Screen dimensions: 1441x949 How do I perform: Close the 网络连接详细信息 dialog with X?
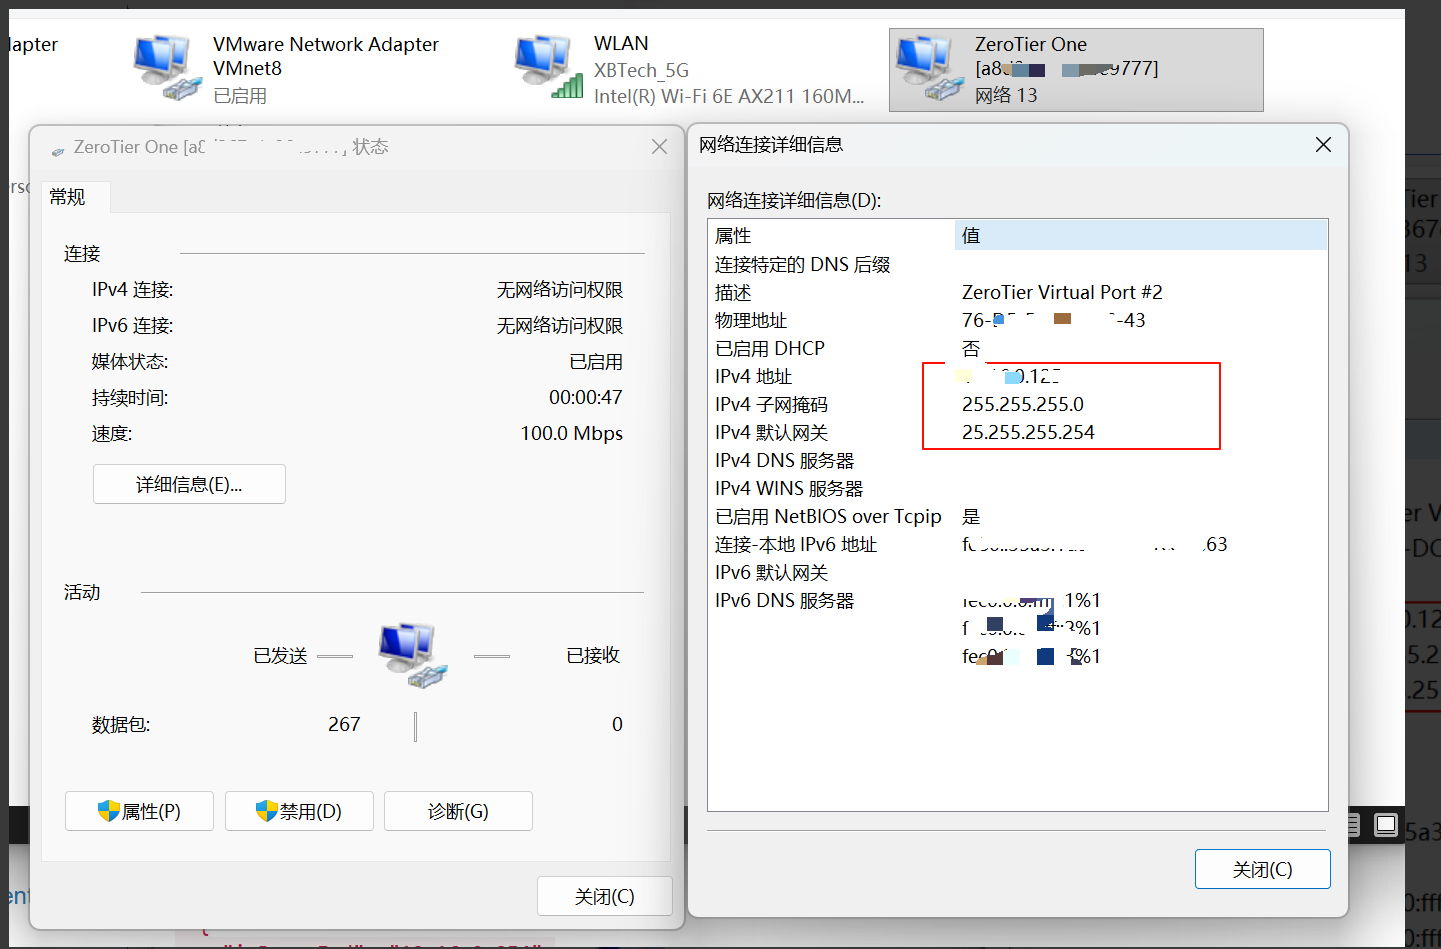[1323, 145]
